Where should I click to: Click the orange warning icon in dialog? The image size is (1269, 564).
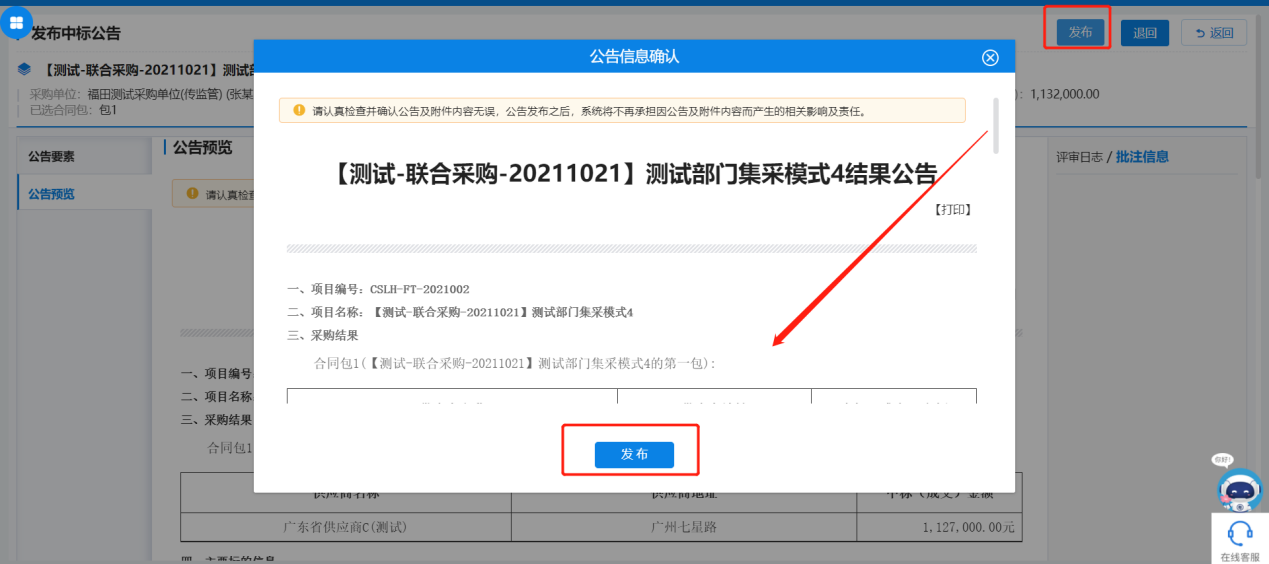pos(298,111)
